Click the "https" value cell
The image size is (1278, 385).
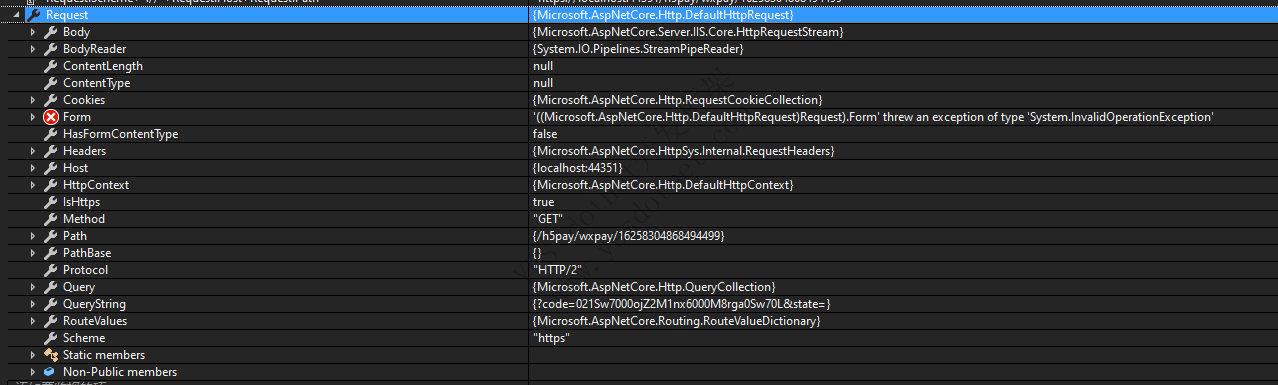(551, 338)
